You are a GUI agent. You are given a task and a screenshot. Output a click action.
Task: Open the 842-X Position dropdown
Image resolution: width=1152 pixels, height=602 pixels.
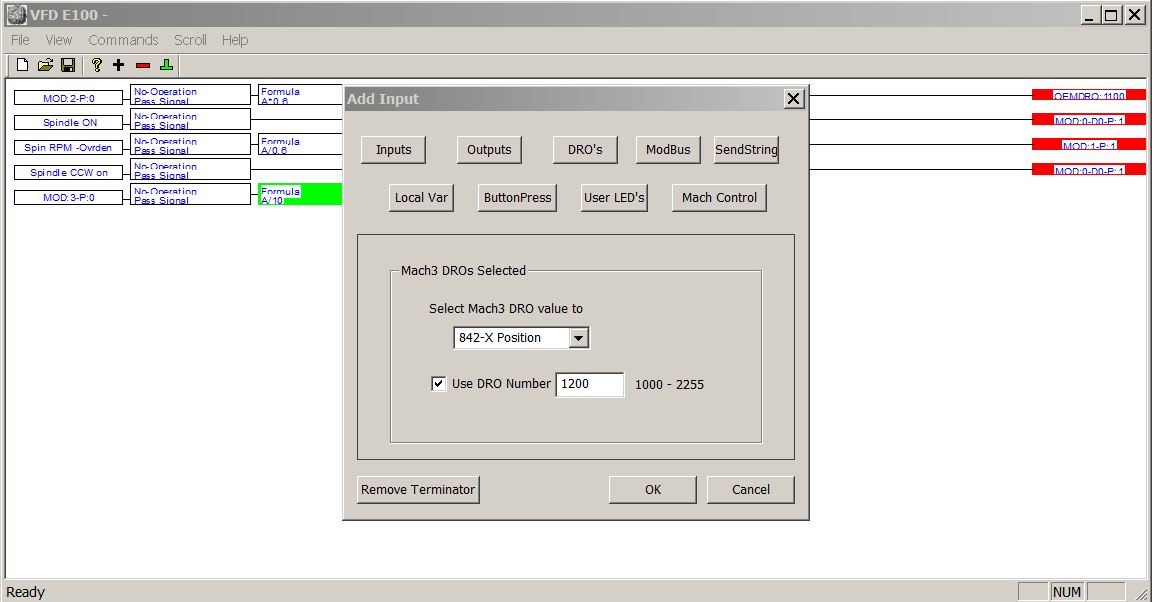[579, 338]
